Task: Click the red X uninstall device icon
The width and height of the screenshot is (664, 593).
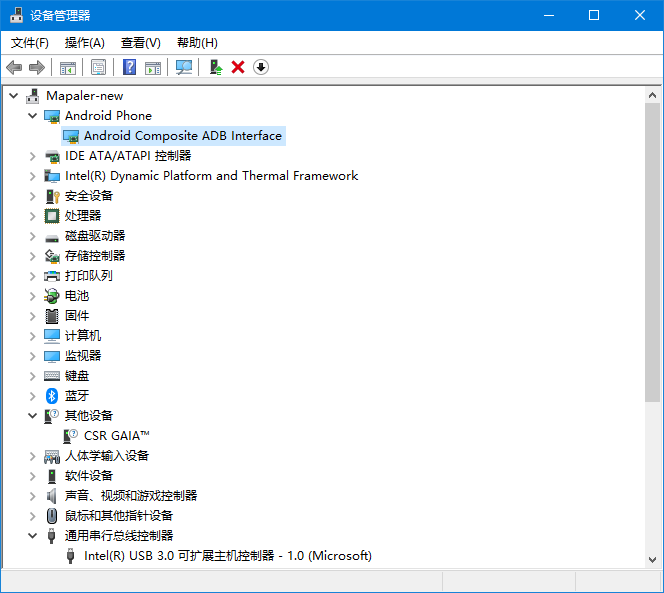Action: click(x=238, y=67)
